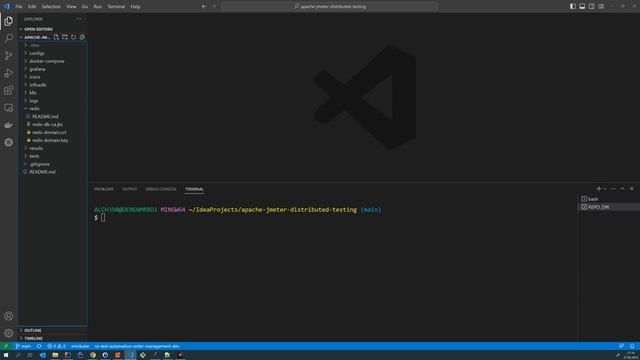Screen dimensions: 640x360
Task: Switch to the OUTPUT tab
Action: click(130, 189)
